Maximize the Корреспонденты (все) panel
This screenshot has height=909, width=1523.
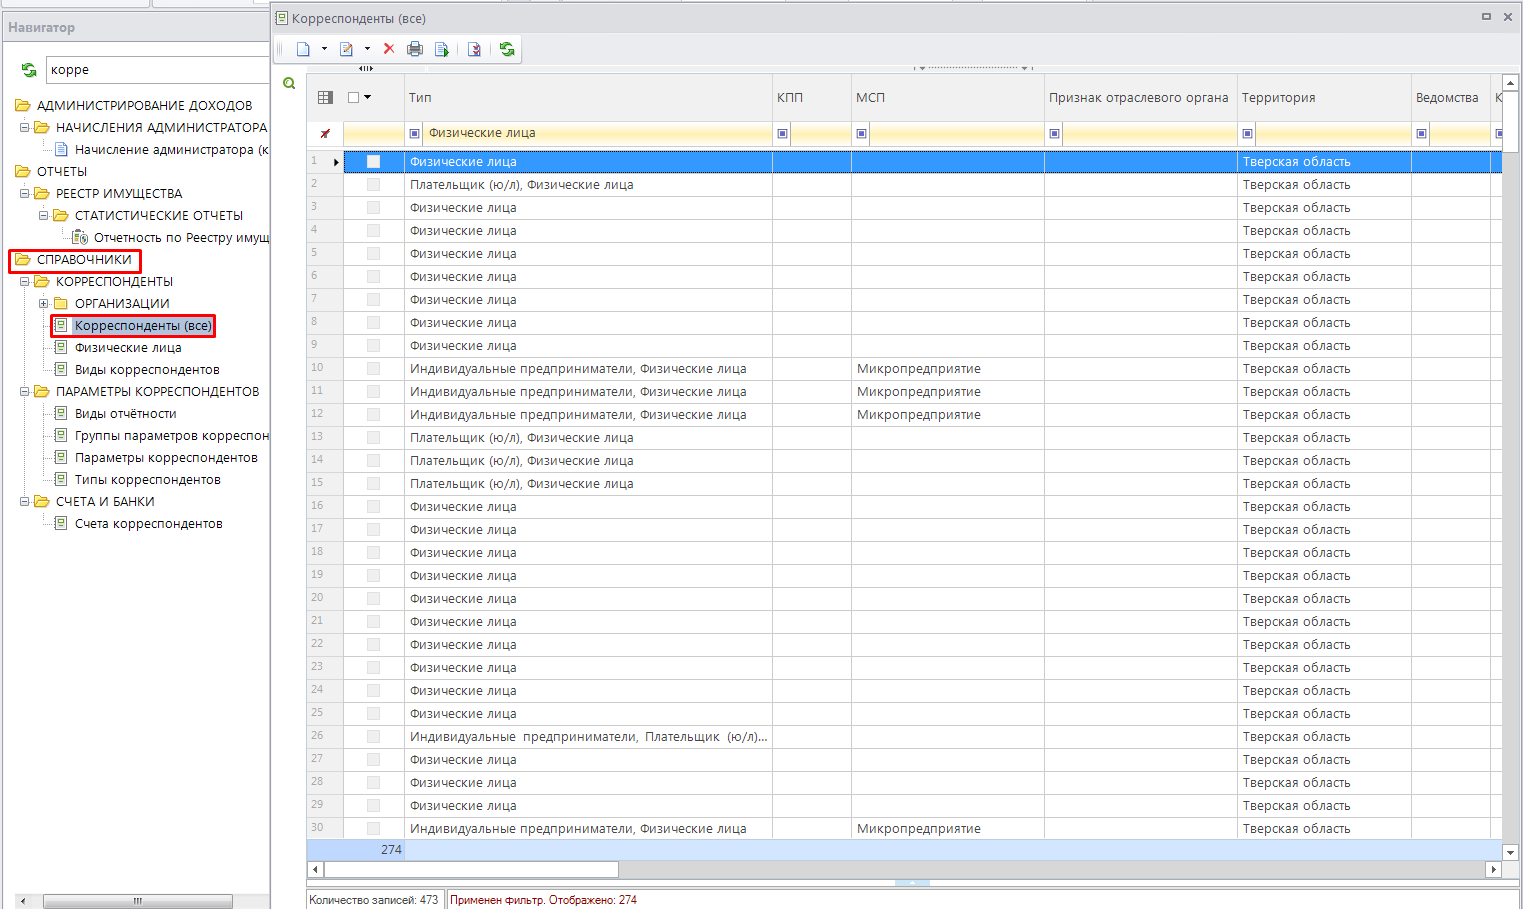pos(1486,17)
